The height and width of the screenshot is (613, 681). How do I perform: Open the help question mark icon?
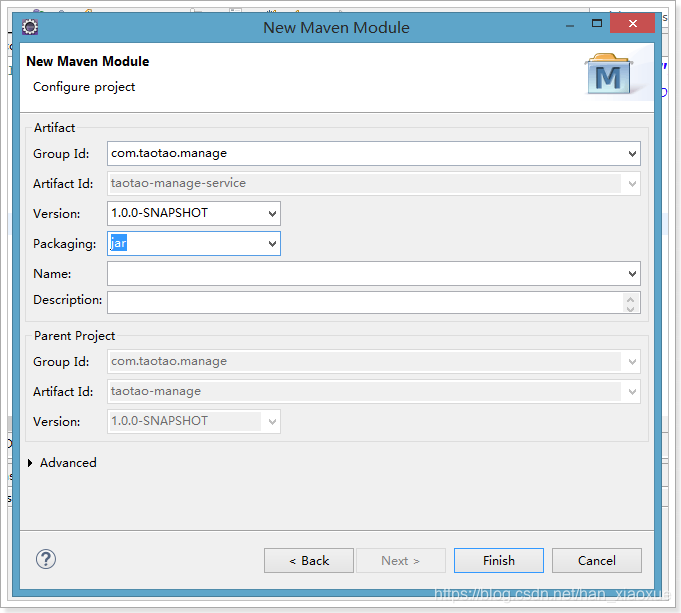click(x=46, y=559)
